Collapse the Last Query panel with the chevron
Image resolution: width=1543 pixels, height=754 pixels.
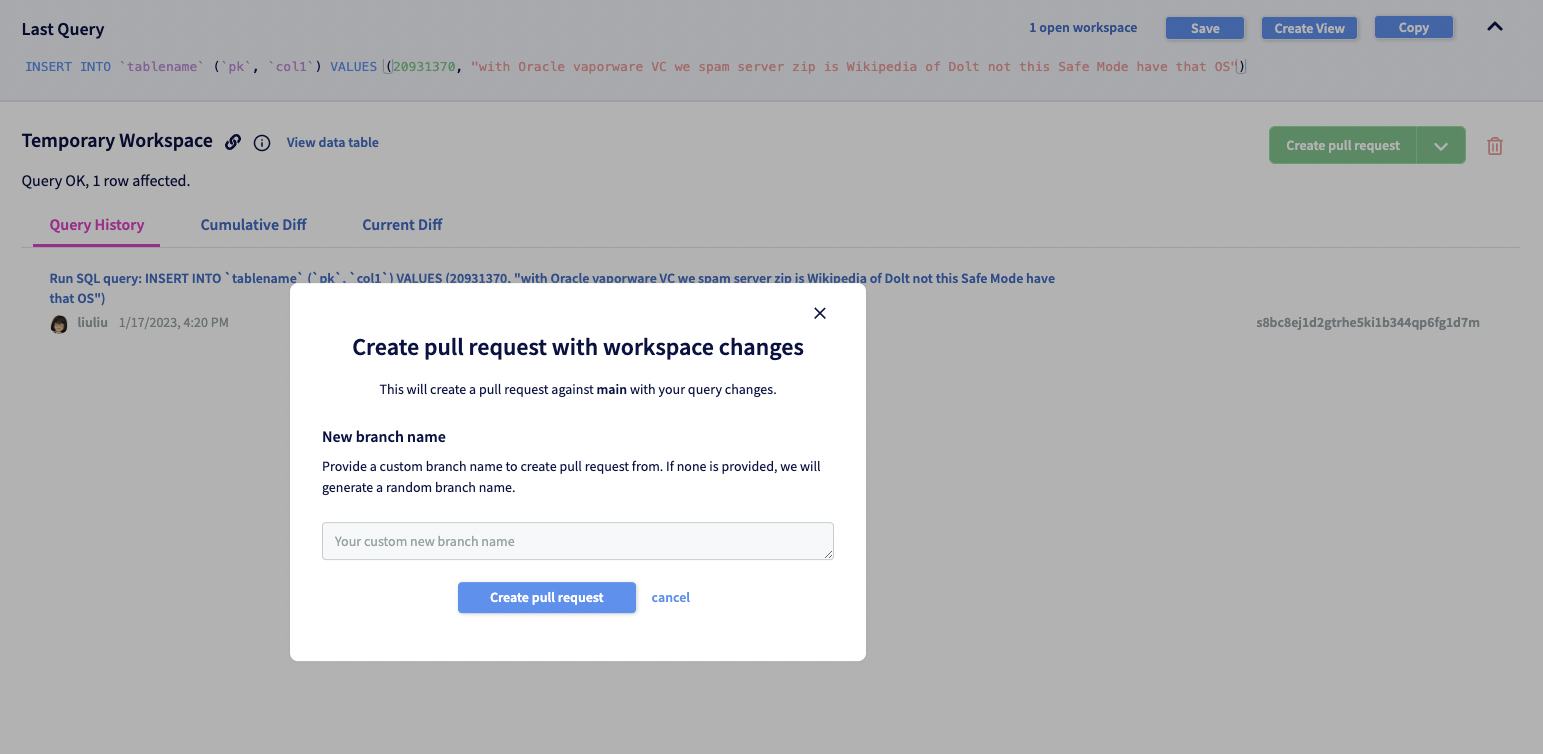point(1495,27)
